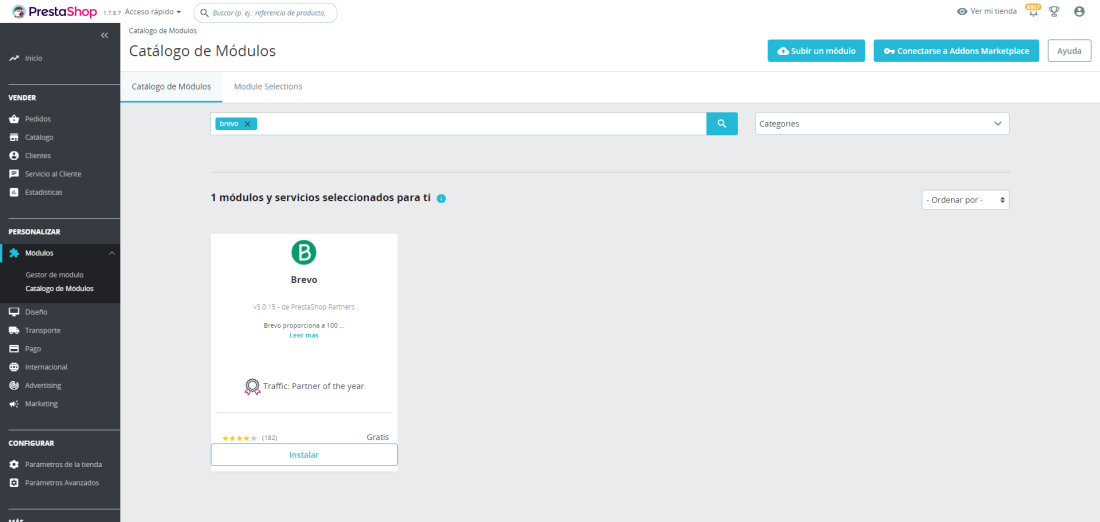Click the Internacional globe icon
This screenshot has width=1100, height=522.
14,367
